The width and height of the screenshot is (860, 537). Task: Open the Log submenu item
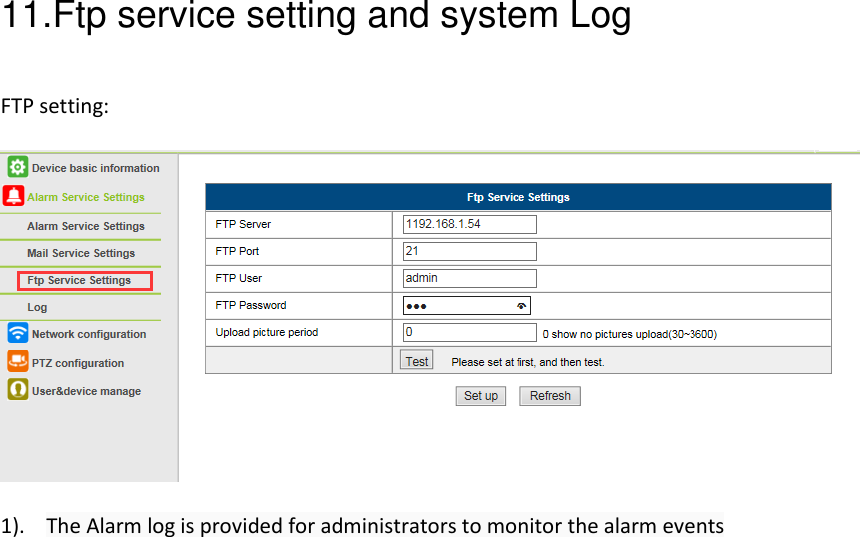point(37,307)
